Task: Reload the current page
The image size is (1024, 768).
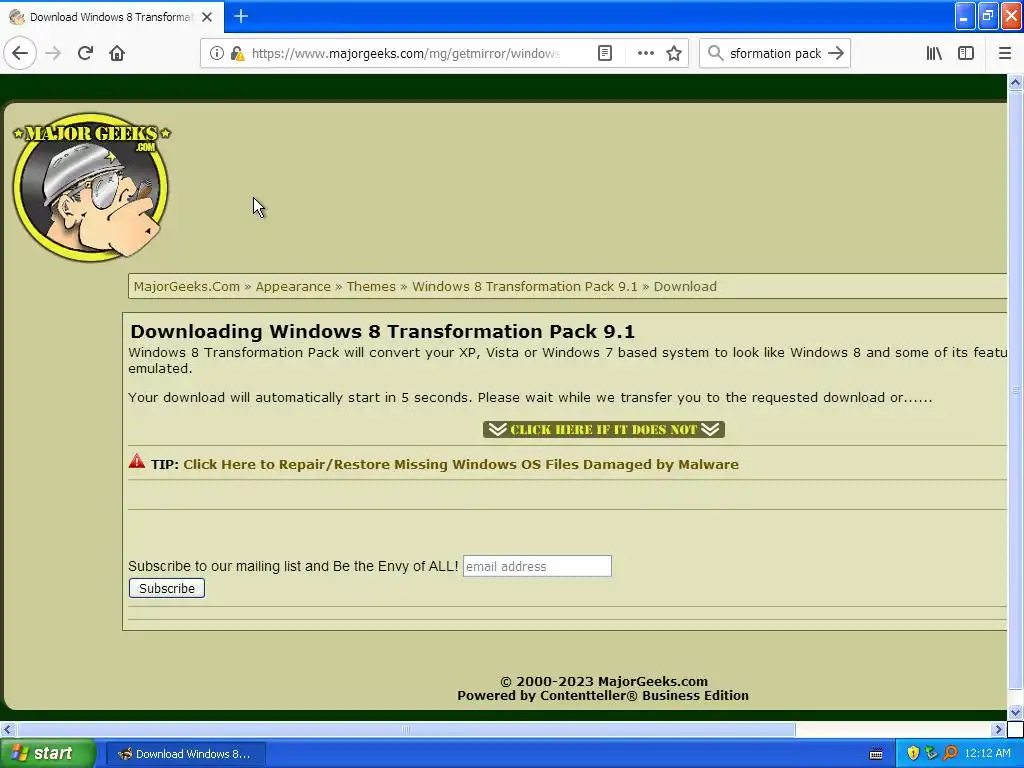Action: (x=85, y=53)
